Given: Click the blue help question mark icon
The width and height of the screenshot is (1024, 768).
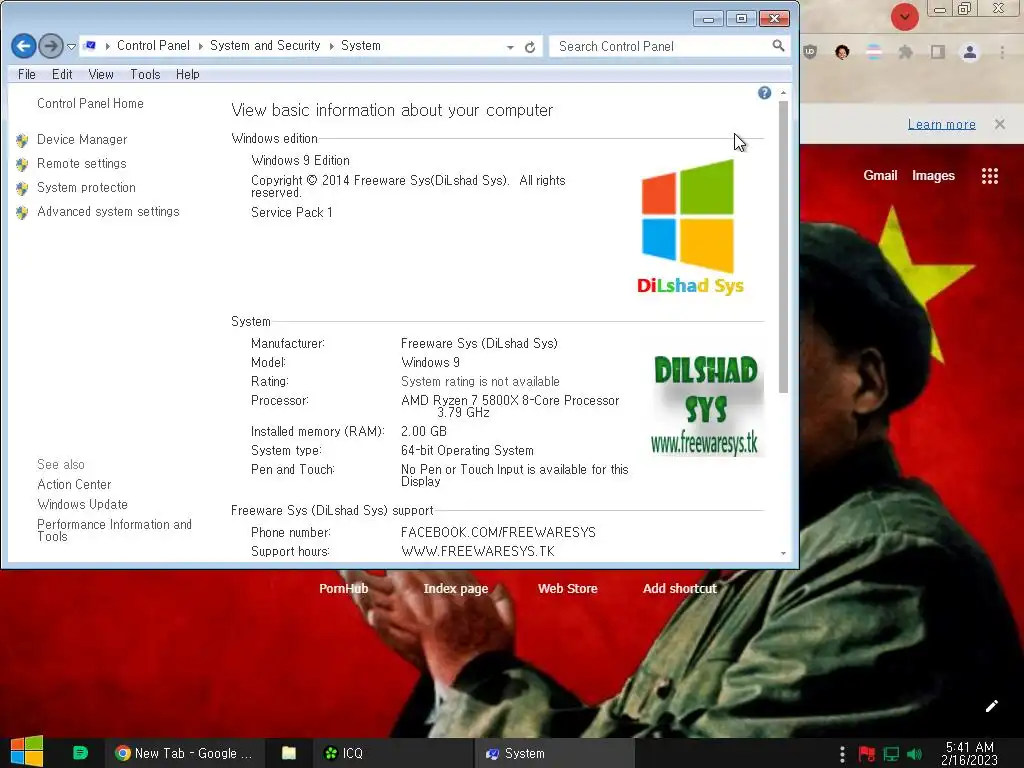Looking at the screenshot, I should click(x=764, y=93).
